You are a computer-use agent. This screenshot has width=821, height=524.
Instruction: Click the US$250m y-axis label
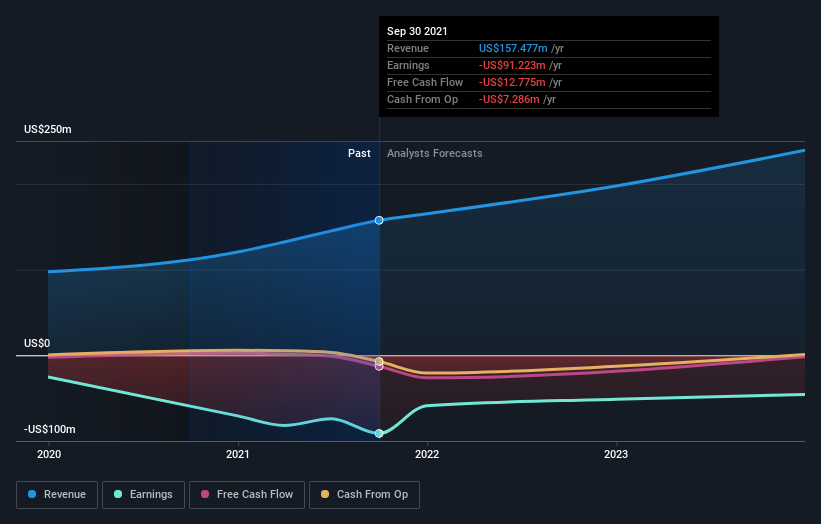(x=48, y=129)
